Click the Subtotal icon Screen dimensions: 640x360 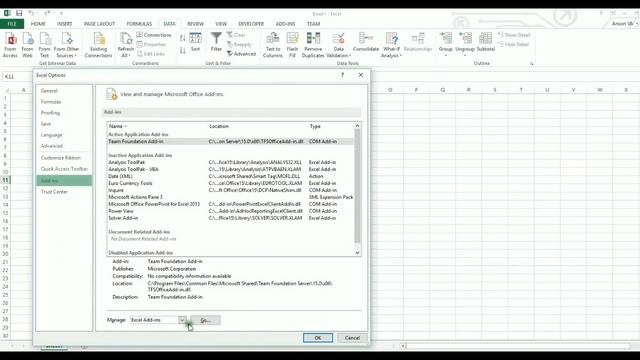pos(485,42)
